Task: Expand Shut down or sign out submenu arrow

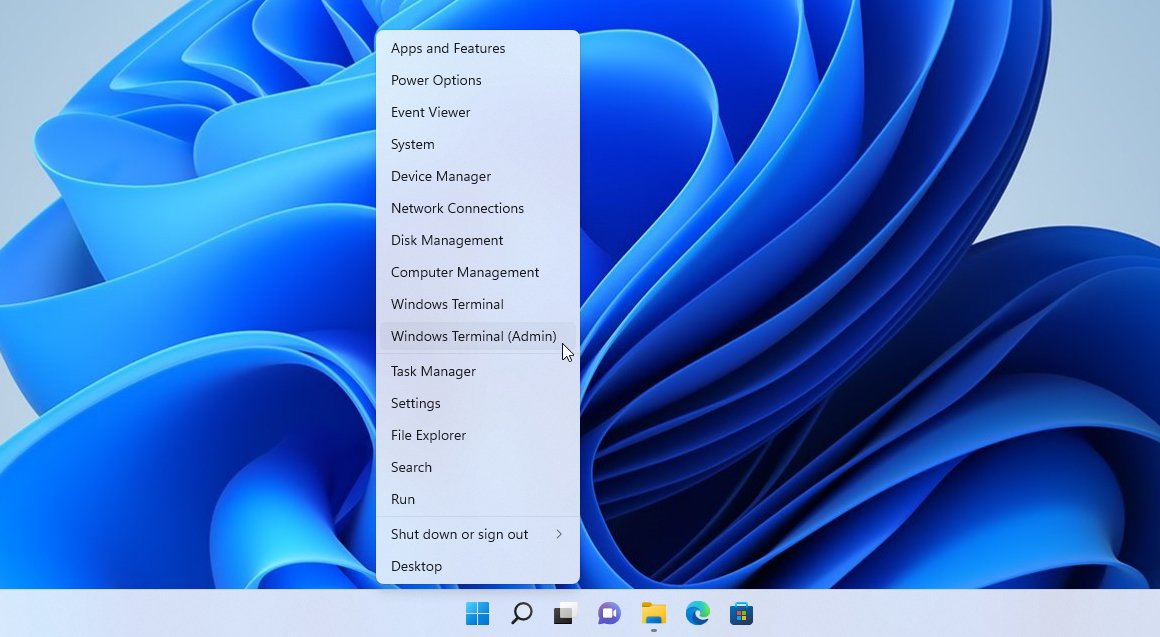Action: 559,534
